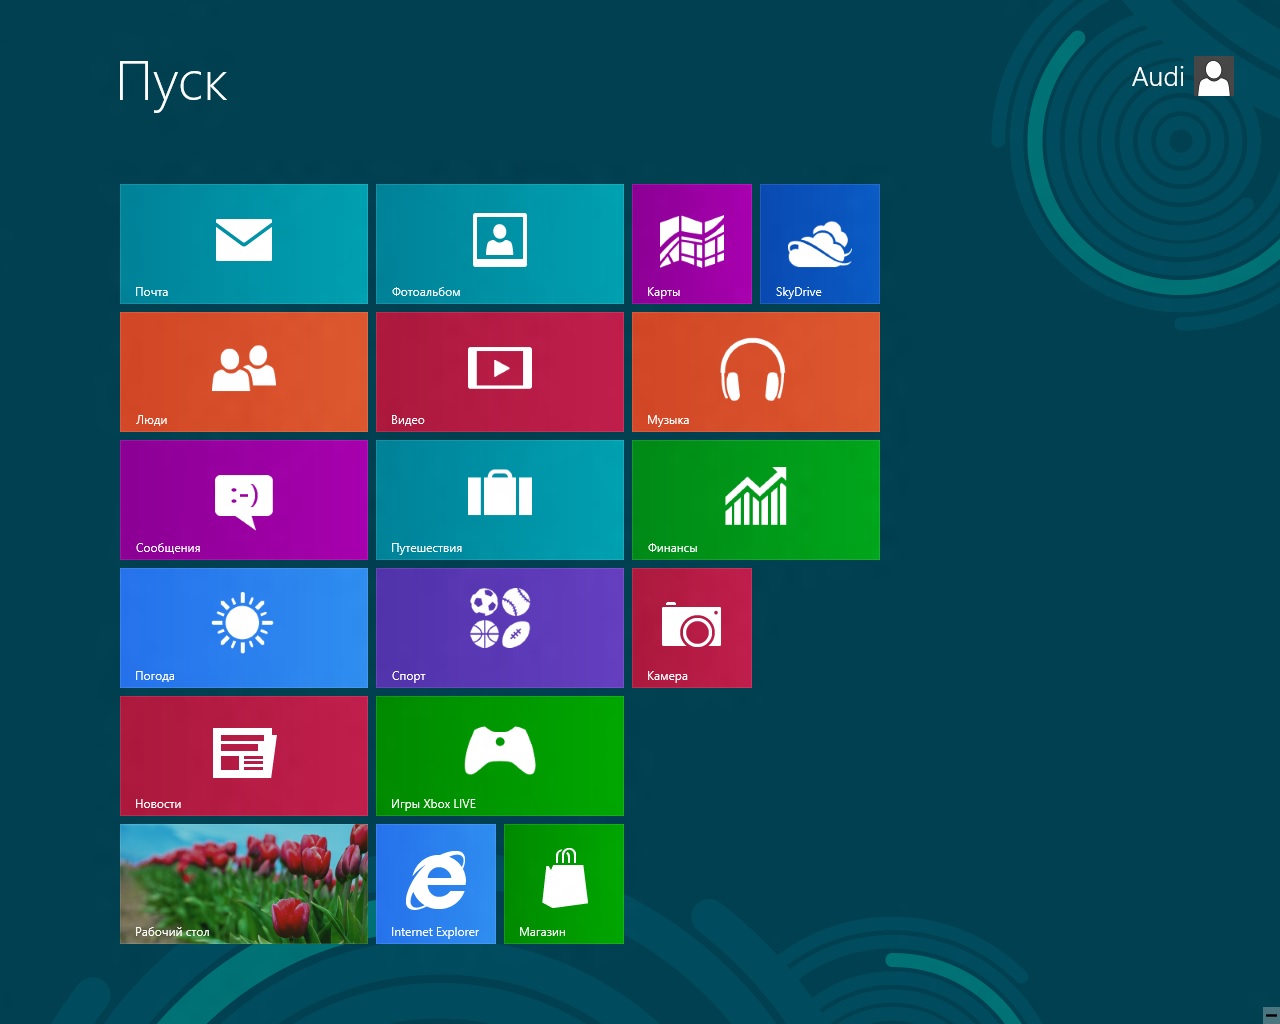Open the Магазин store tile

click(x=564, y=884)
